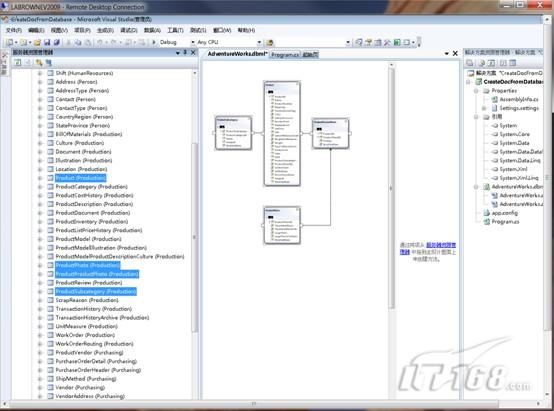
Task: Click the Open File folder icon
Action: point(37,42)
